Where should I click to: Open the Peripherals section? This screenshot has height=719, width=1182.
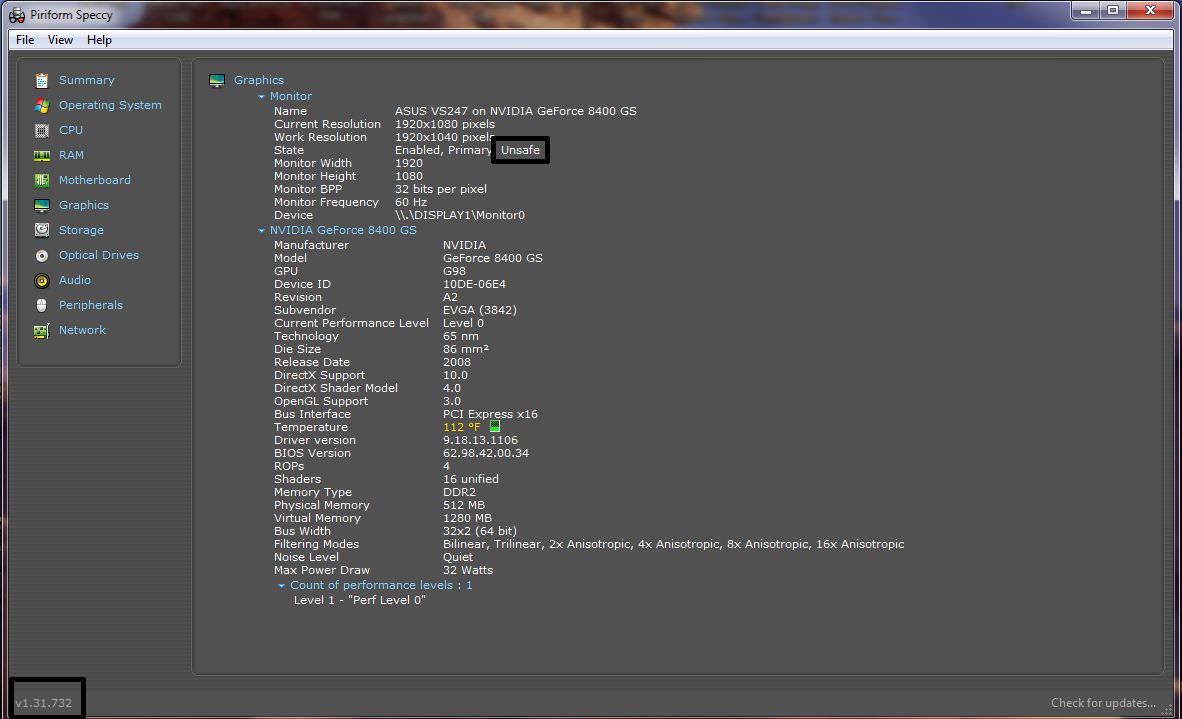[90, 304]
